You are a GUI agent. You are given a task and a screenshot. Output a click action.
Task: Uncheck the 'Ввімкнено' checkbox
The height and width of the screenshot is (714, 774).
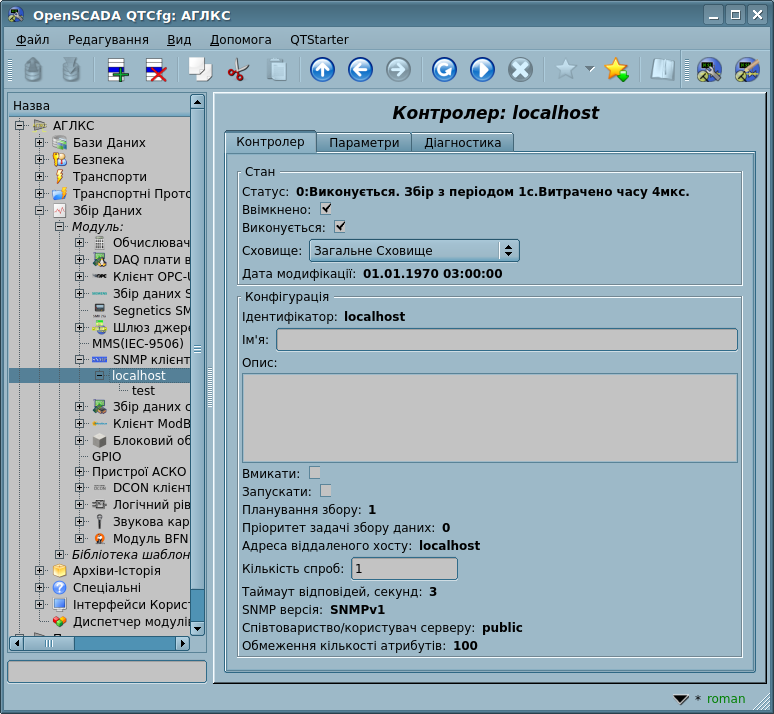click(x=326, y=209)
